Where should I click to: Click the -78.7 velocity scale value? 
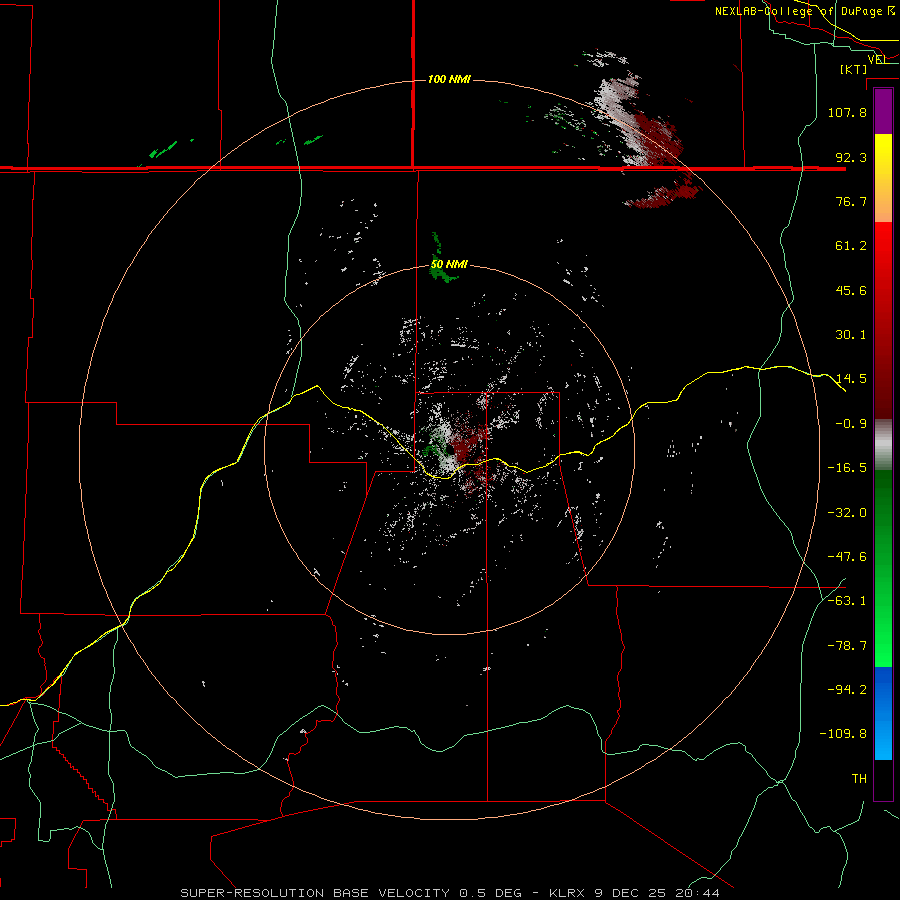coord(847,646)
